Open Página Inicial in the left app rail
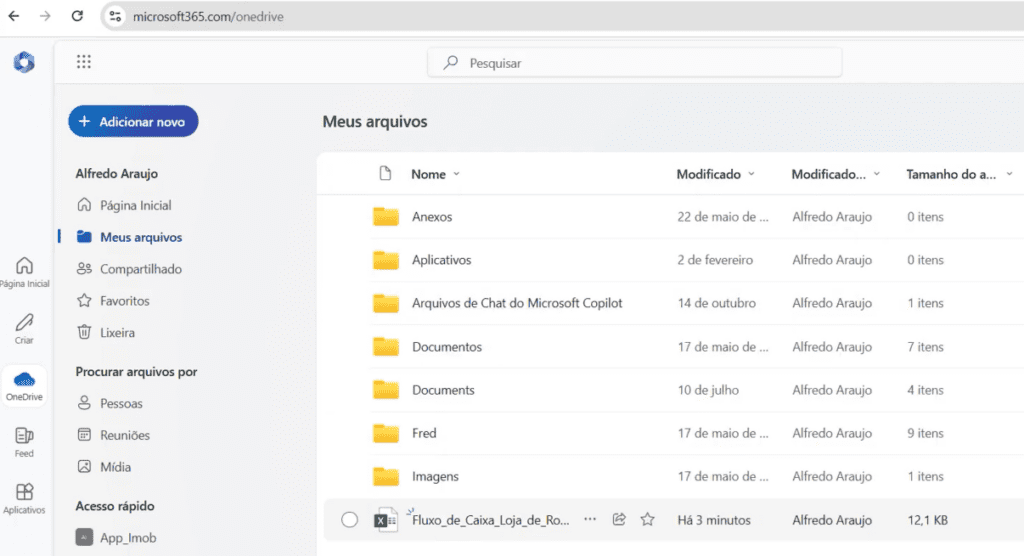Screen dimensions: 1024x556 pos(24,272)
